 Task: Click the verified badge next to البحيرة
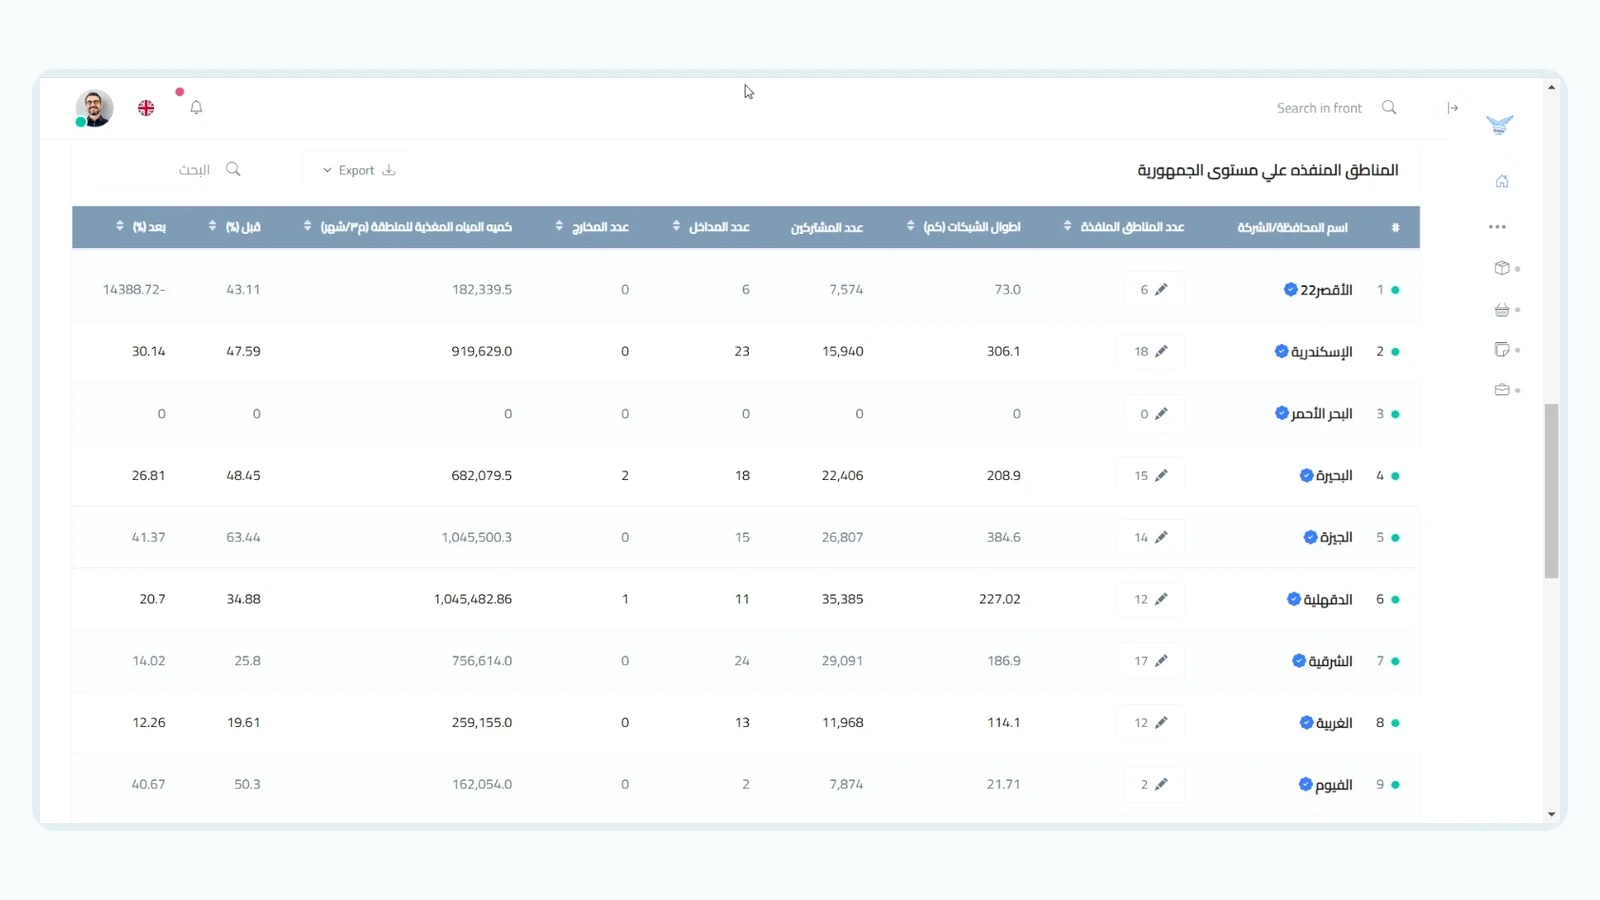[1306, 476]
